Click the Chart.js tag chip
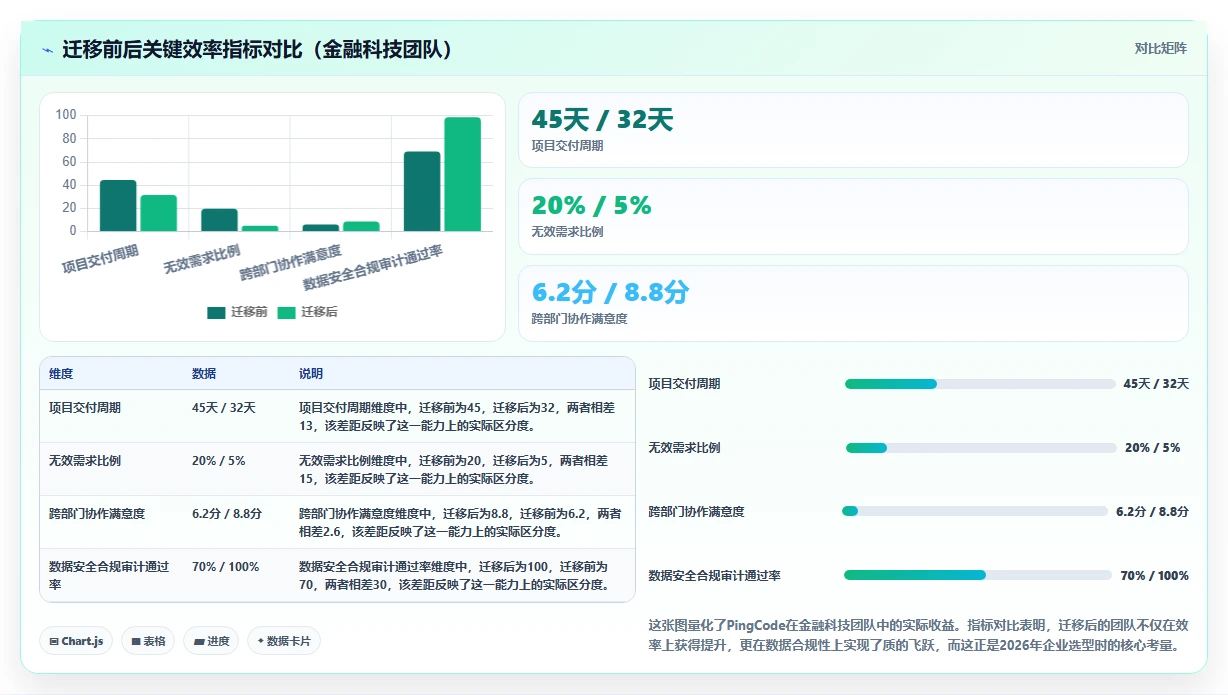 [x=76, y=641]
